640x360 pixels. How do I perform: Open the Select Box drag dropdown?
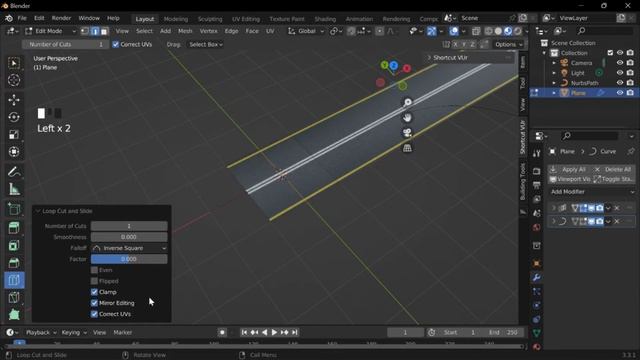pyautogui.click(x=206, y=44)
